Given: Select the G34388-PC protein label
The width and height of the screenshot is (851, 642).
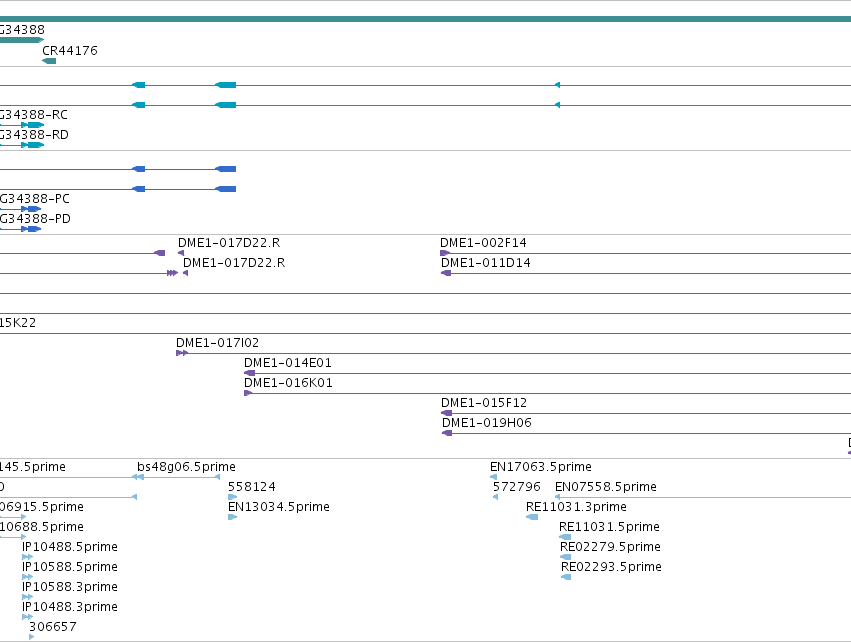Looking at the screenshot, I should pos(35,199).
